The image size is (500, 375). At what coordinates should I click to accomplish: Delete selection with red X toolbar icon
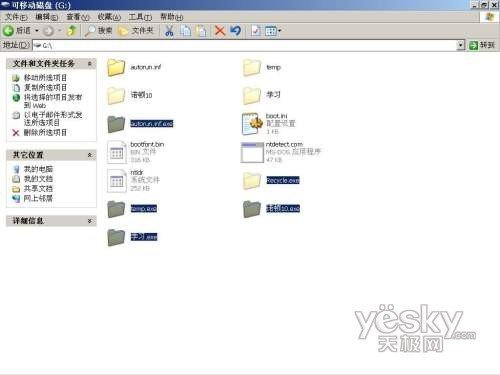click(x=220, y=31)
